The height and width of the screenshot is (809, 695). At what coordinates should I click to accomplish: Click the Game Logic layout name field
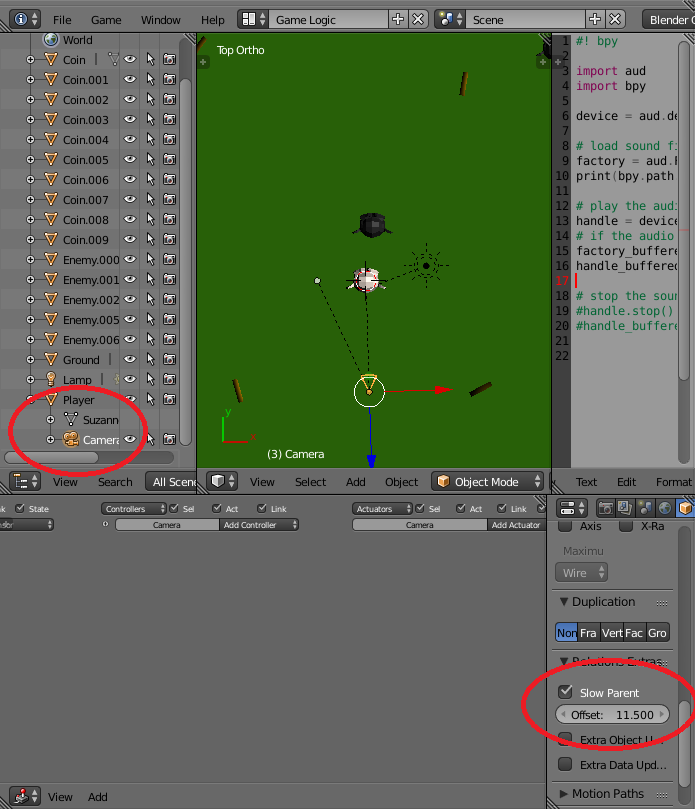pyautogui.click(x=328, y=20)
